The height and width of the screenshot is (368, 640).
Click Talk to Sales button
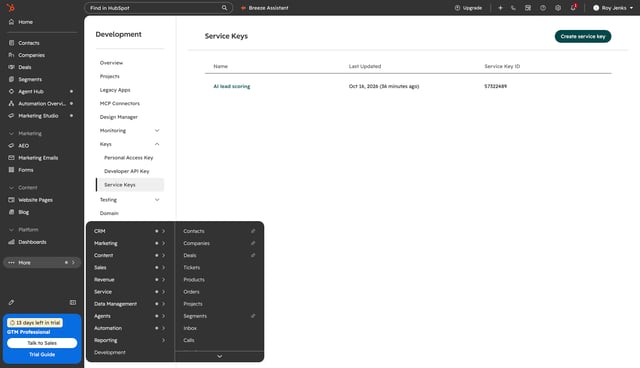click(42, 343)
